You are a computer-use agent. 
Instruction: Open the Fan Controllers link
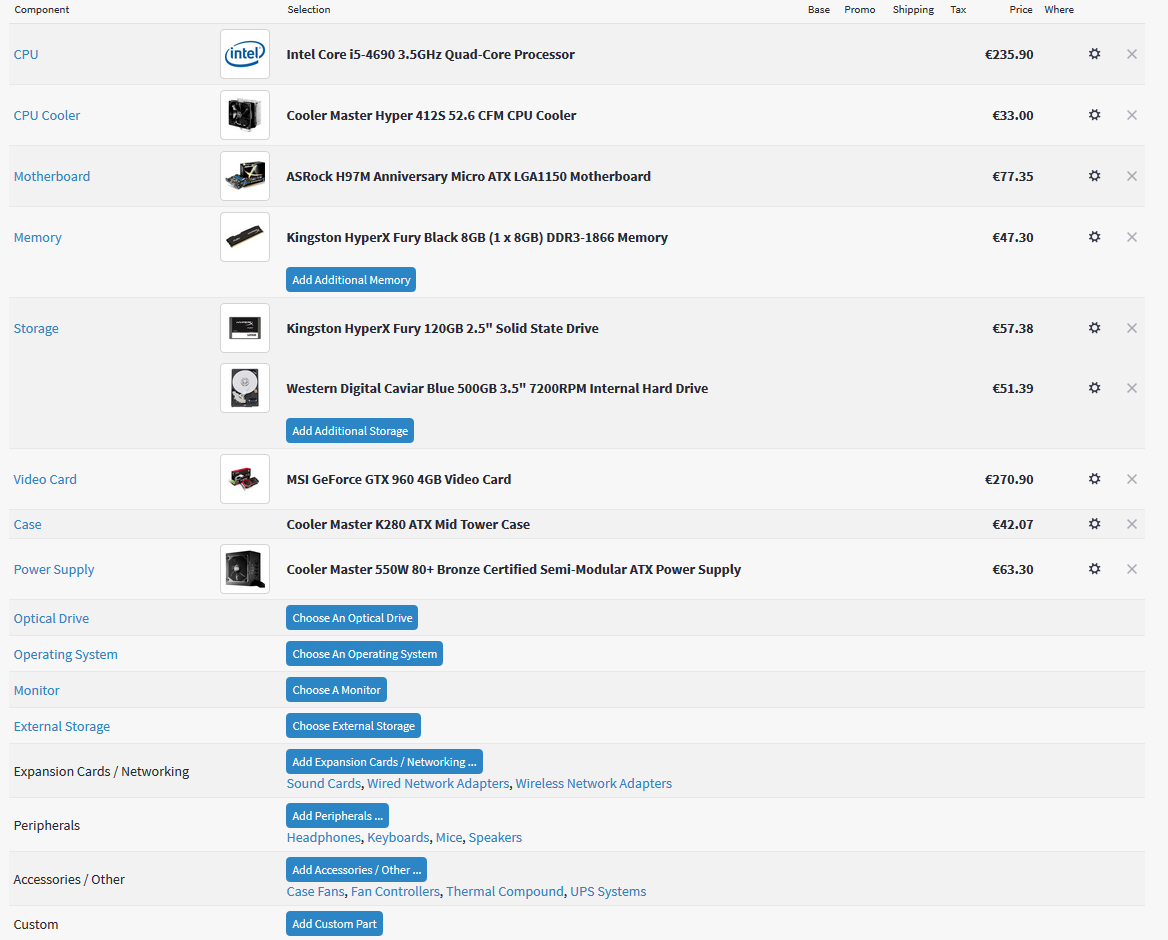pyautogui.click(x=396, y=892)
